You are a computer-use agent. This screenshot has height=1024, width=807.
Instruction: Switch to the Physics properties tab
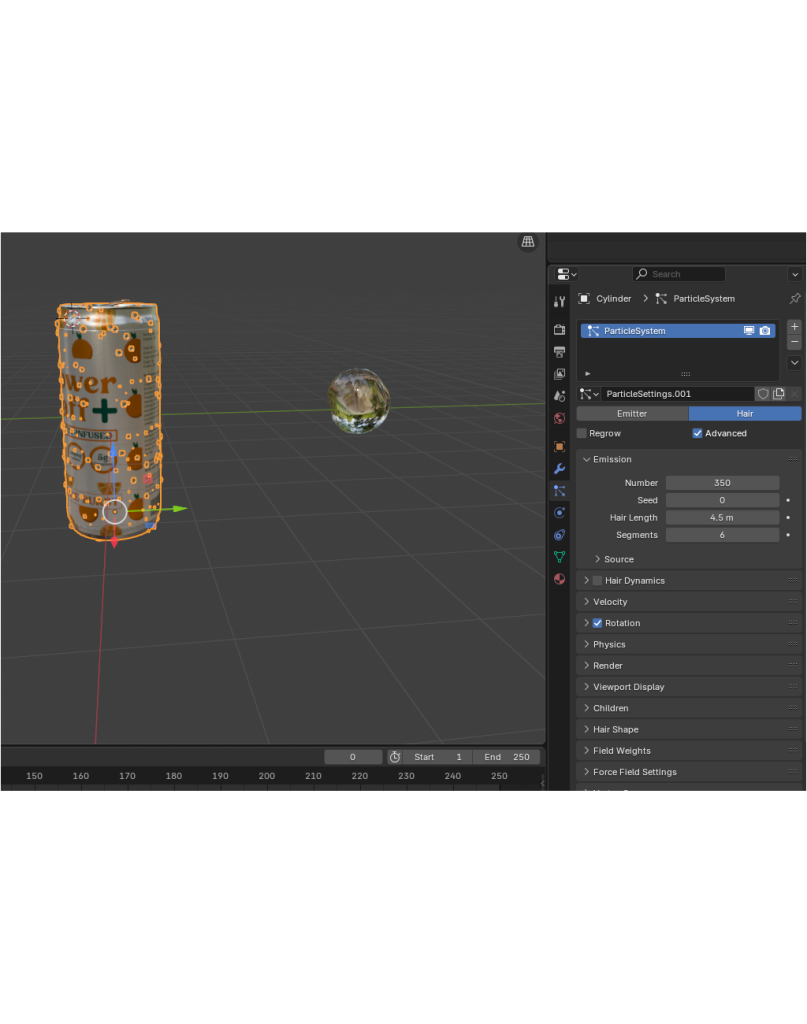coord(559,512)
